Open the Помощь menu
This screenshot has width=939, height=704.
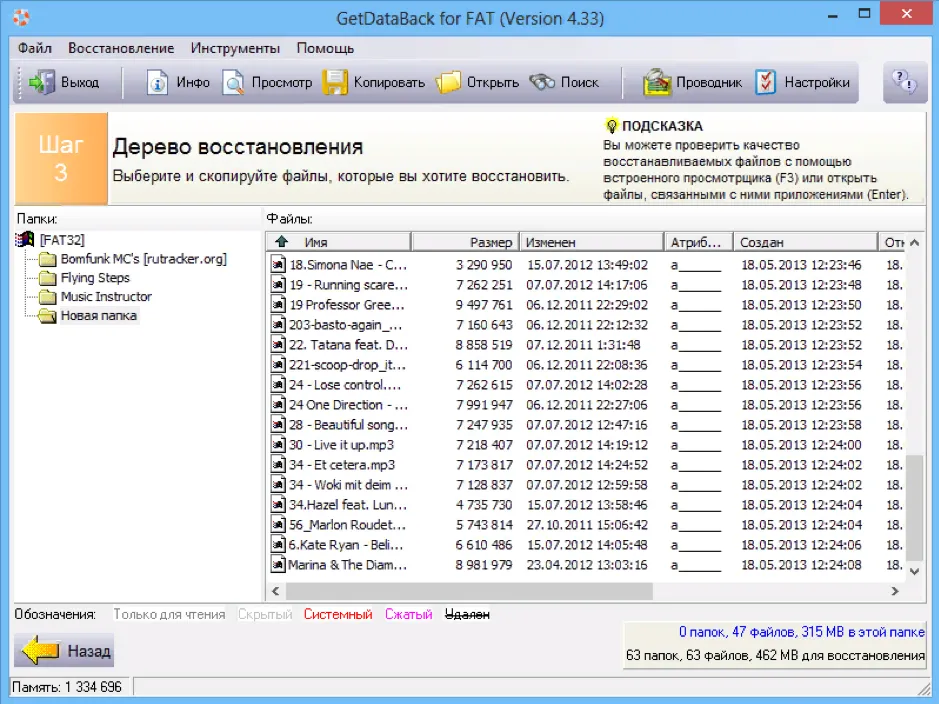point(325,48)
